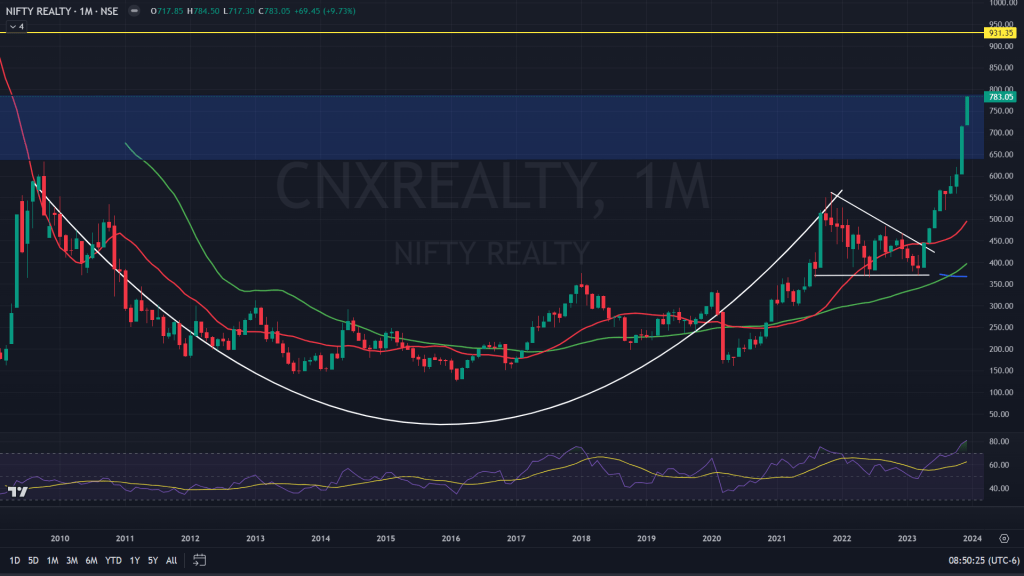Pick the 1Y range option

[x=135, y=560]
